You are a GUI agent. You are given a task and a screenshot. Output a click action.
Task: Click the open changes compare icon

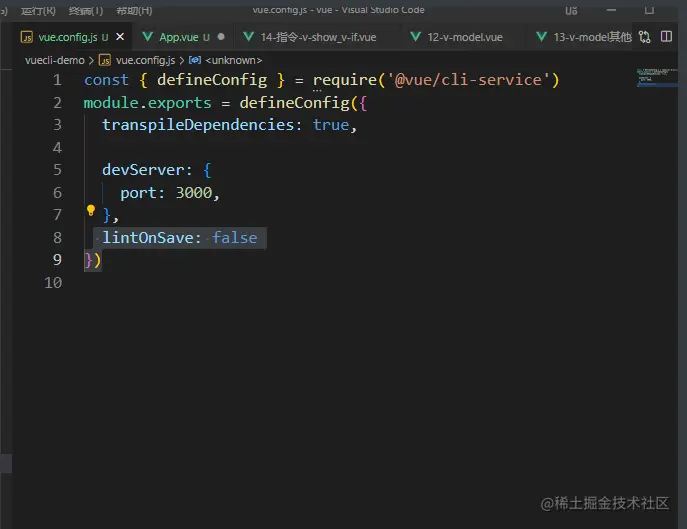click(x=645, y=37)
